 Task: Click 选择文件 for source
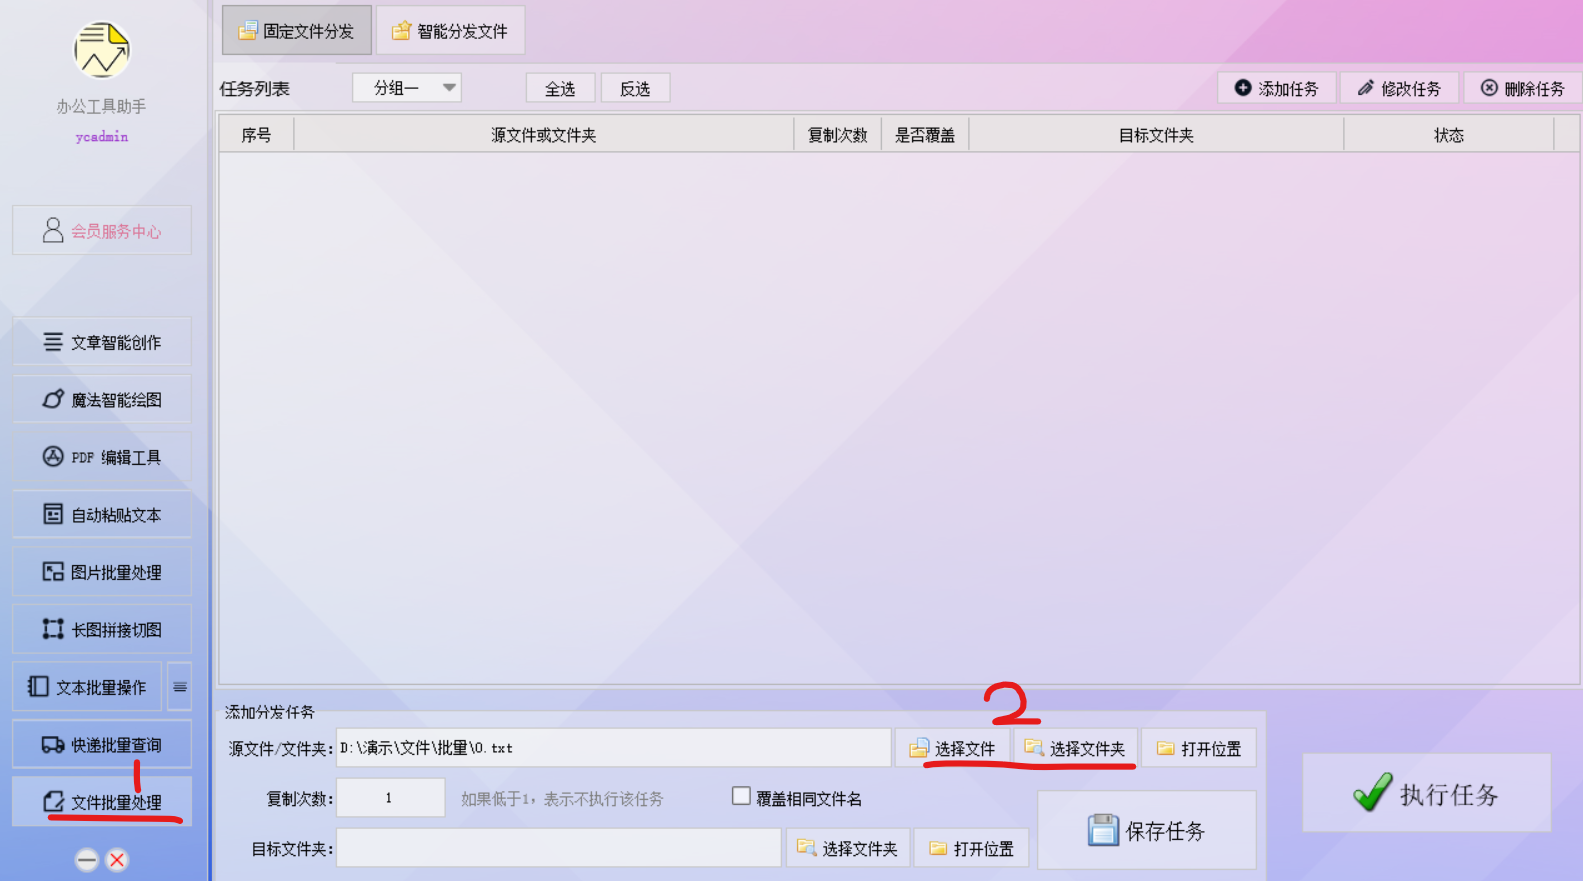coord(952,748)
